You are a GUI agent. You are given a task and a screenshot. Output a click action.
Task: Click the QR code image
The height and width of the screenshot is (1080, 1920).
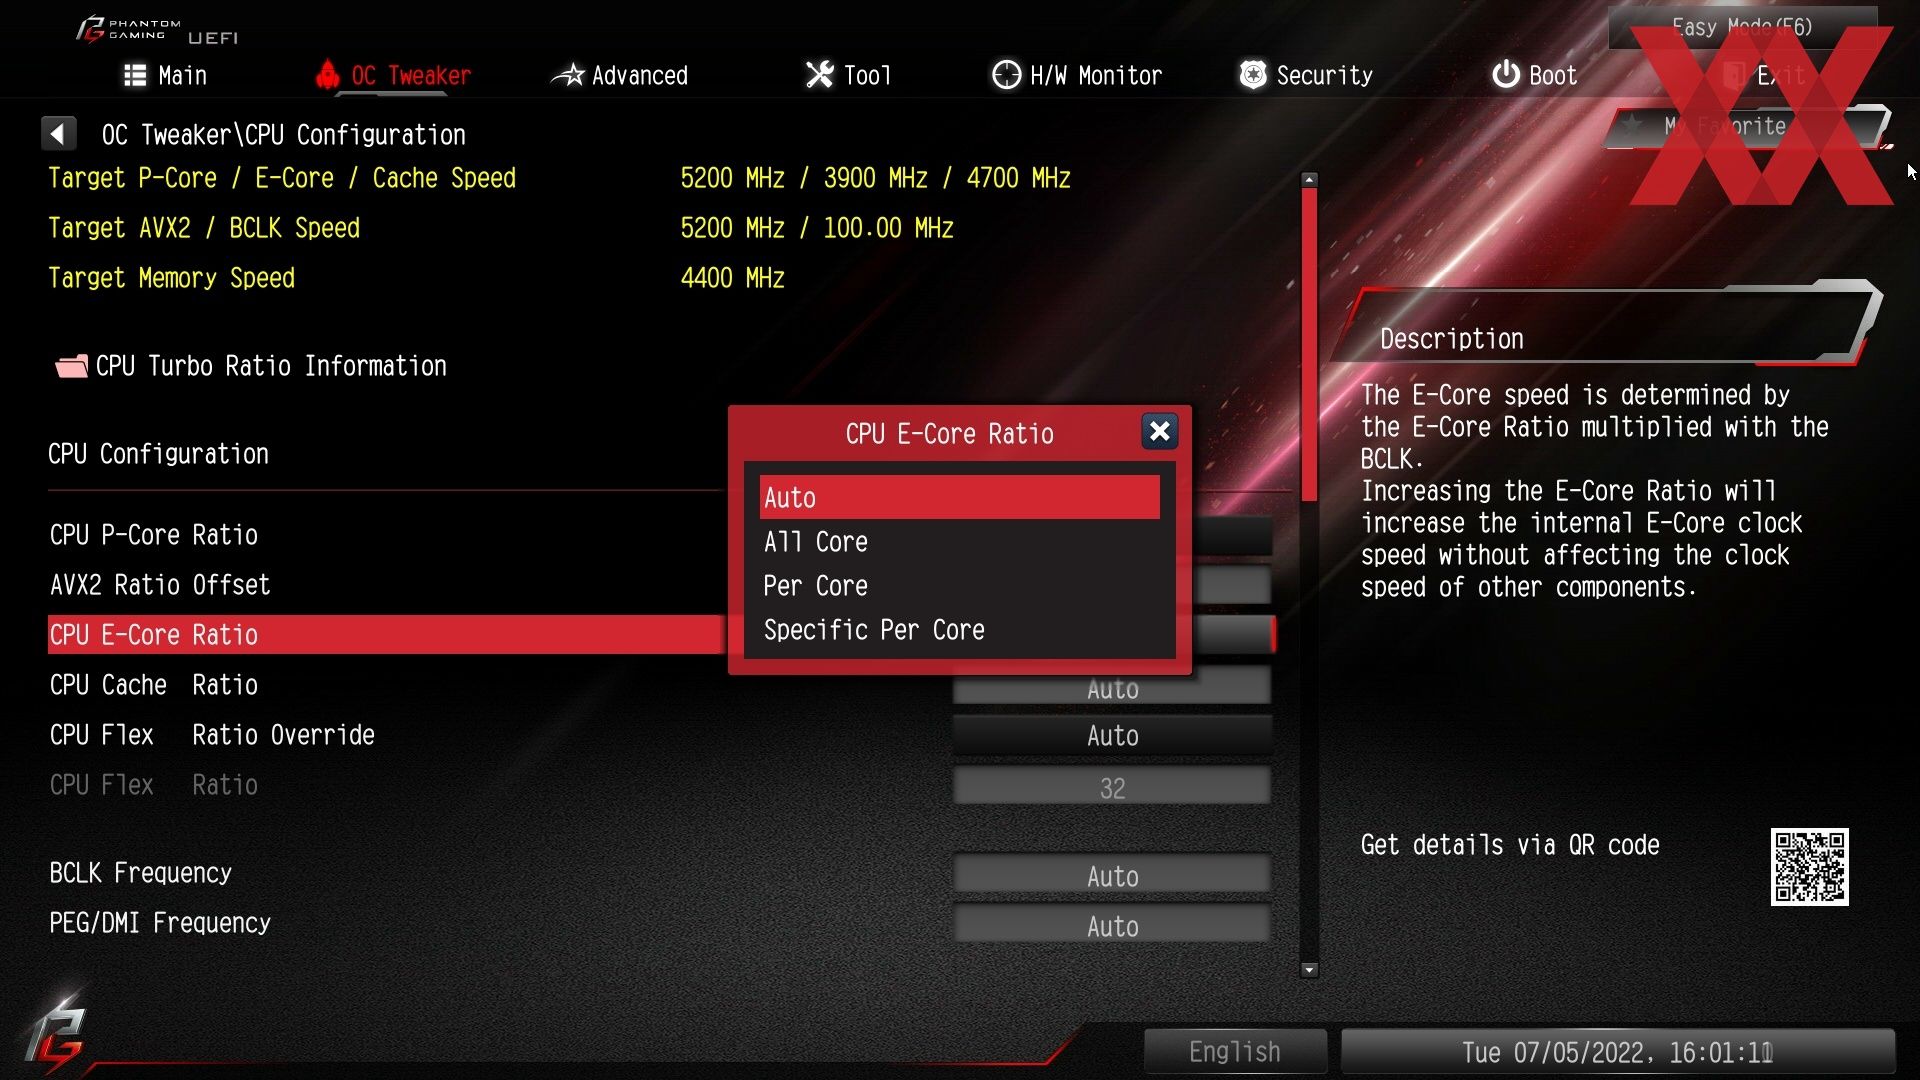click(1809, 867)
